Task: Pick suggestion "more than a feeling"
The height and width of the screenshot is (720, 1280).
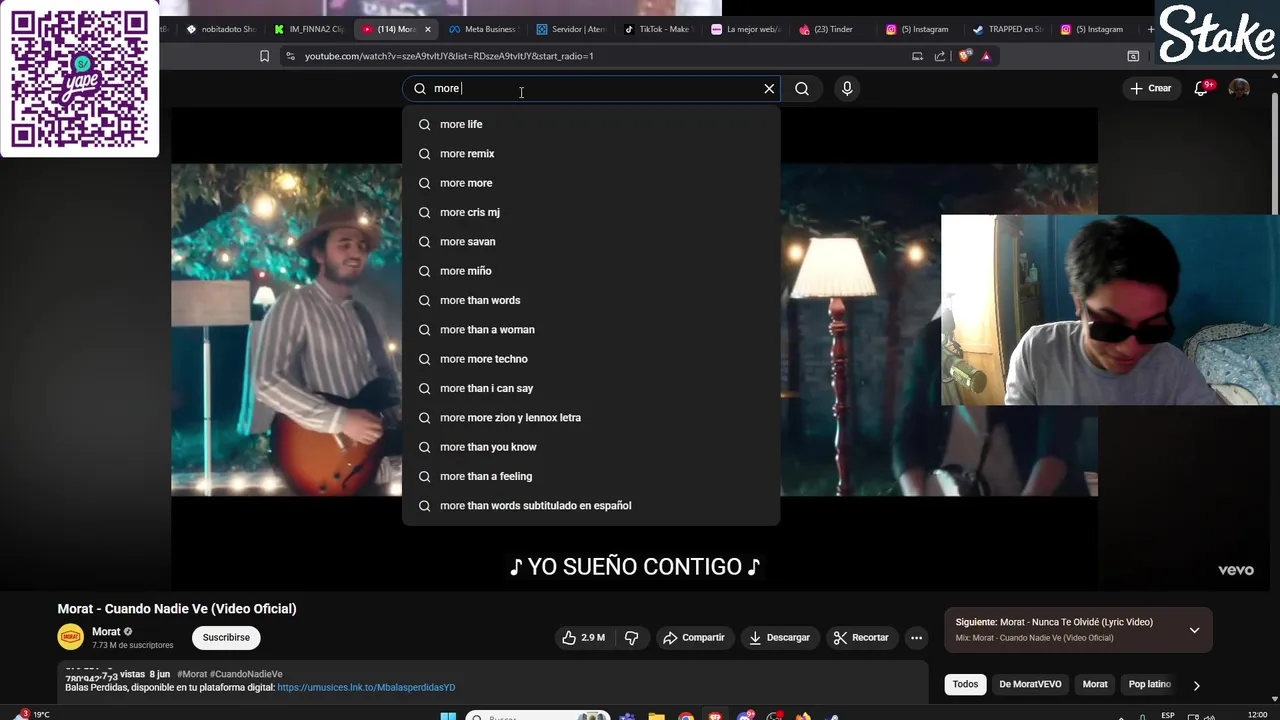Action: pos(591,476)
